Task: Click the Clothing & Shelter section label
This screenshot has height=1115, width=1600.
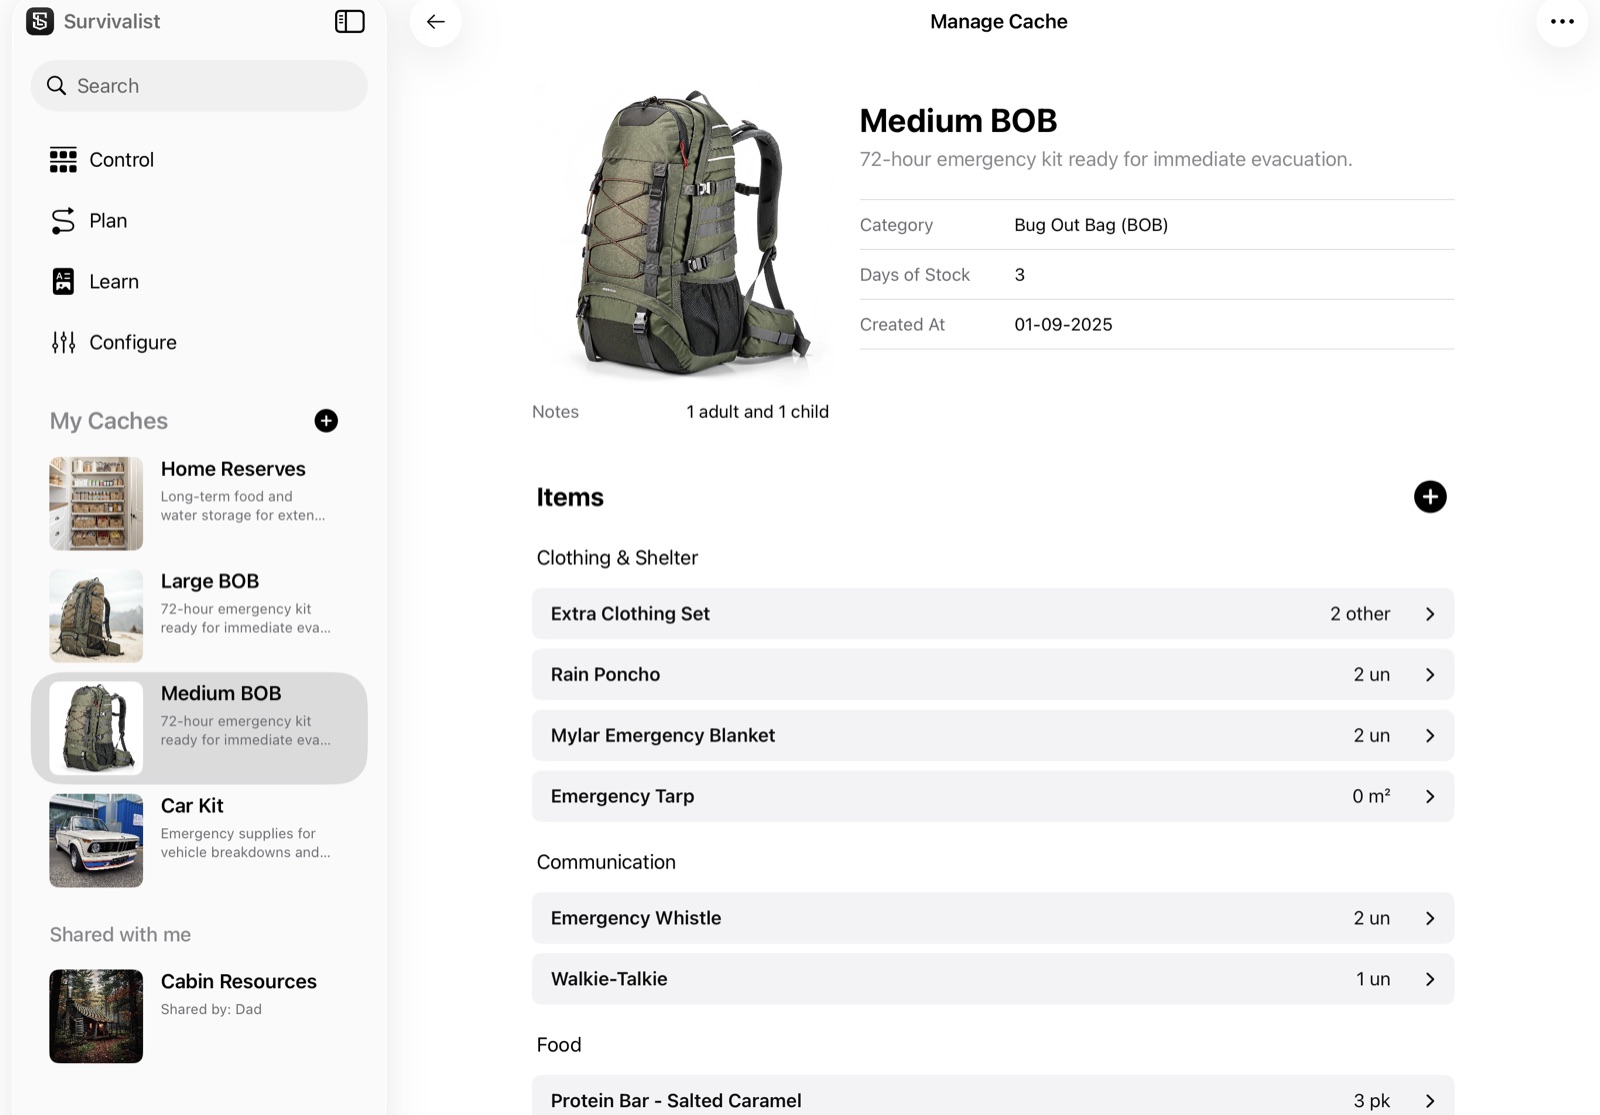Action: pyautogui.click(x=617, y=558)
